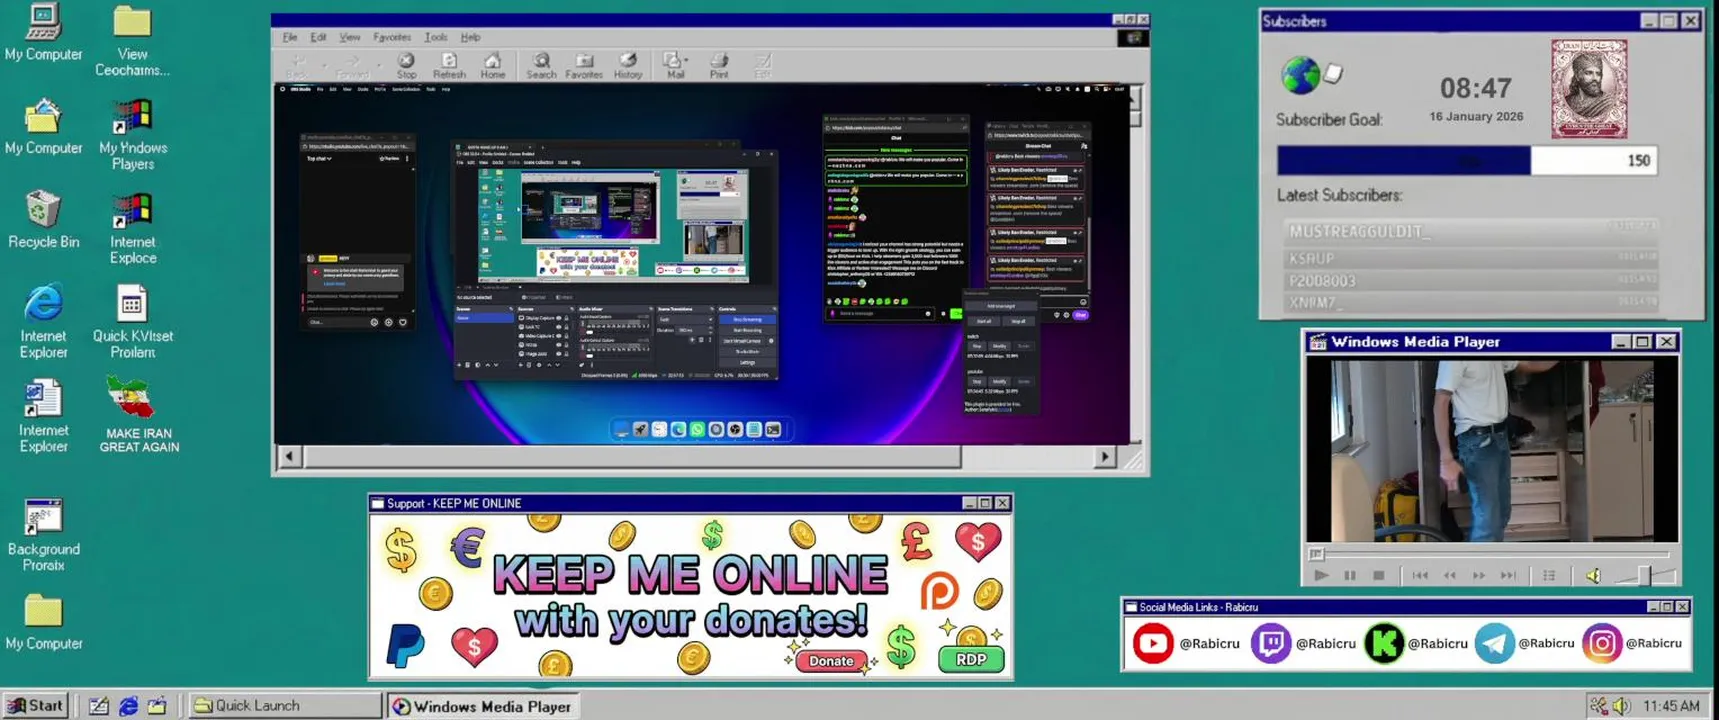Mute audio with the Media Player speaker icon

(1594, 575)
